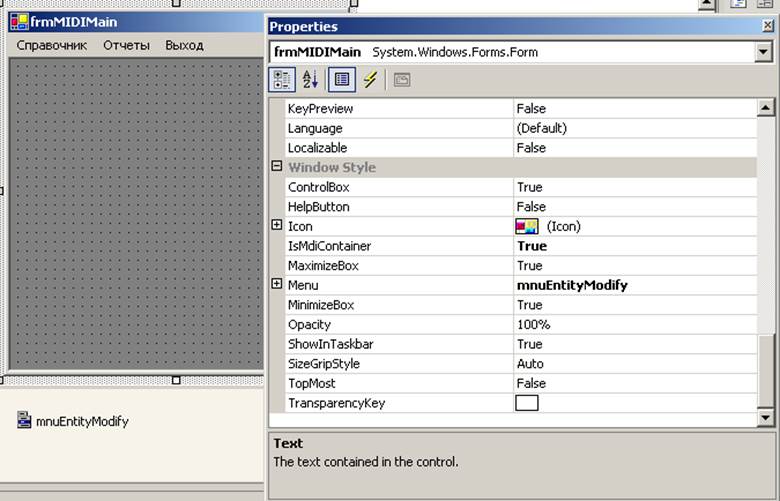Close the Properties window
Viewport: 780px width, 501px height.
[x=768, y=26]
